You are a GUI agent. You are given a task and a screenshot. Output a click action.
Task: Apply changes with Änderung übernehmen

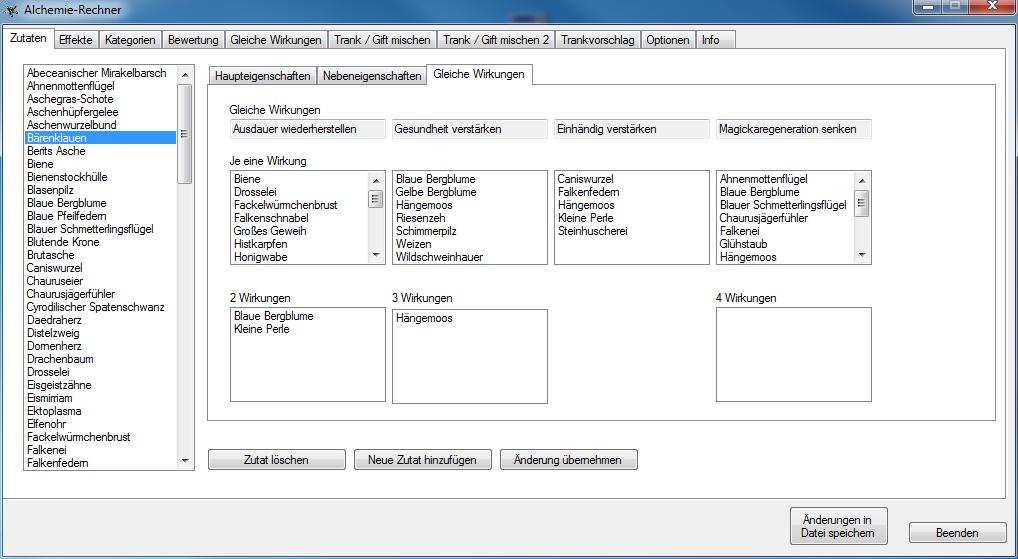[x=568, y=460]
